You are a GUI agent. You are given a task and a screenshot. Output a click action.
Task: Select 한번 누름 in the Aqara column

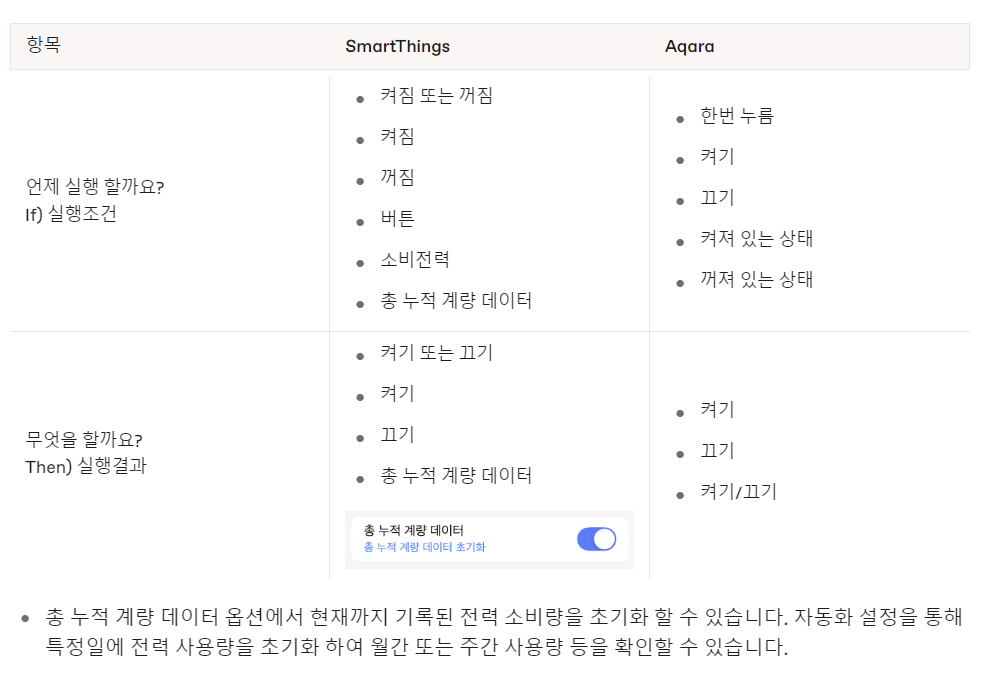pyautogui.click(x=736, y=116)
